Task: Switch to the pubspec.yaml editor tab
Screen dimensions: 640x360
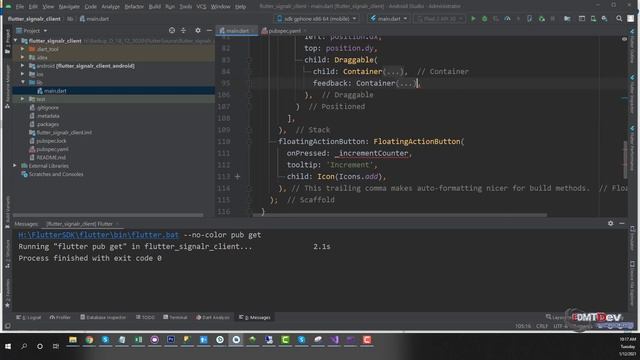Action: (x=284, y=31)
